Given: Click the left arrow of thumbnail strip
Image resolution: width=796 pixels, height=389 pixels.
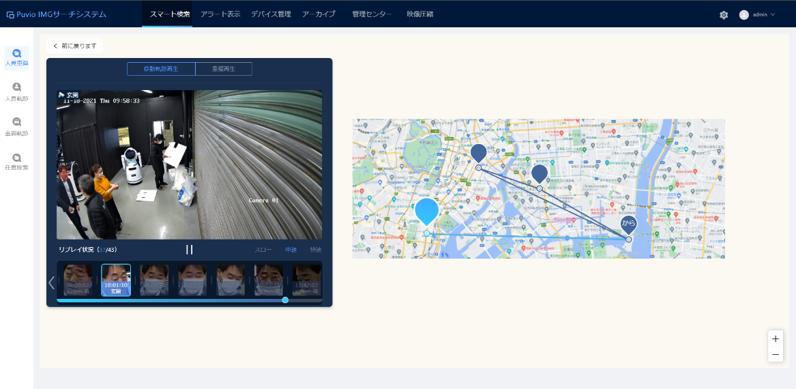Looking at the screenshot, I should click(51, 282).
